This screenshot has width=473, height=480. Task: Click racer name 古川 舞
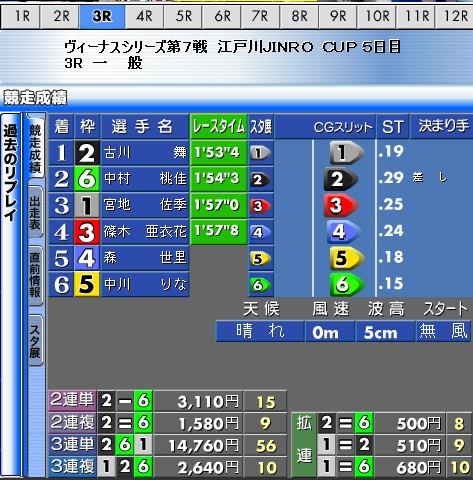click(x=145, y=153)
